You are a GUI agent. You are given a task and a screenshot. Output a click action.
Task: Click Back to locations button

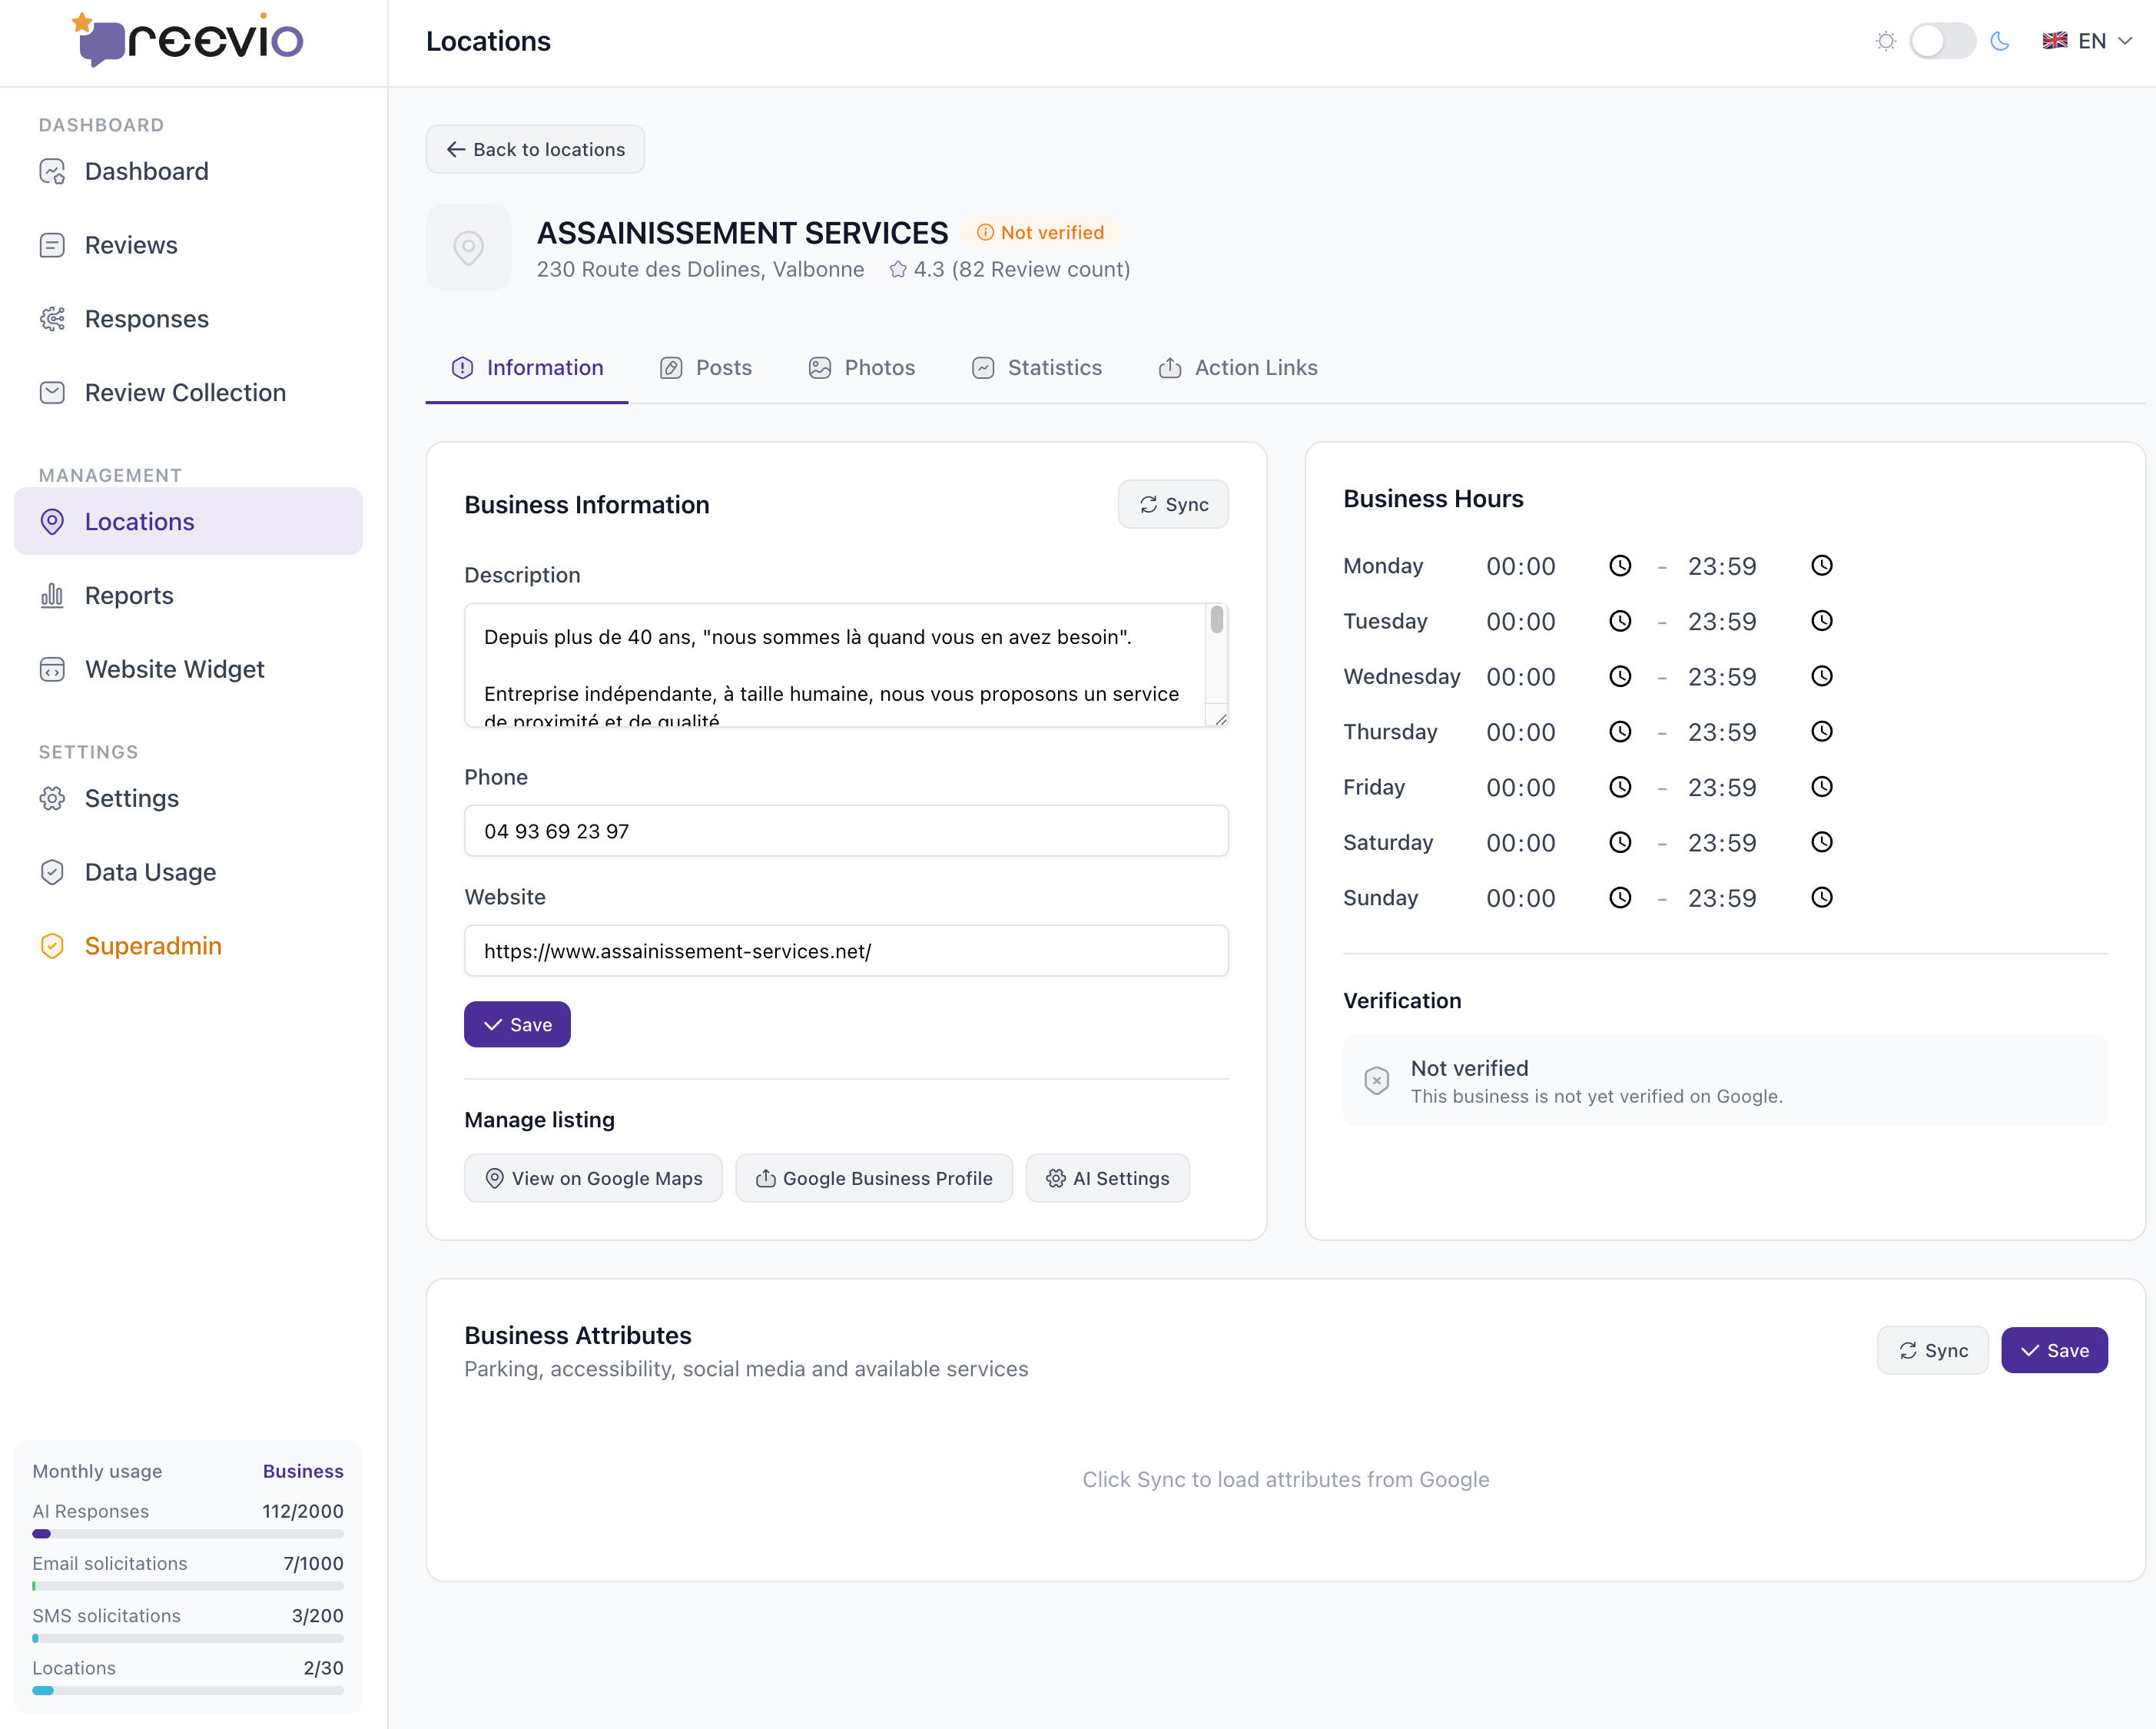(x=535, y=149)
